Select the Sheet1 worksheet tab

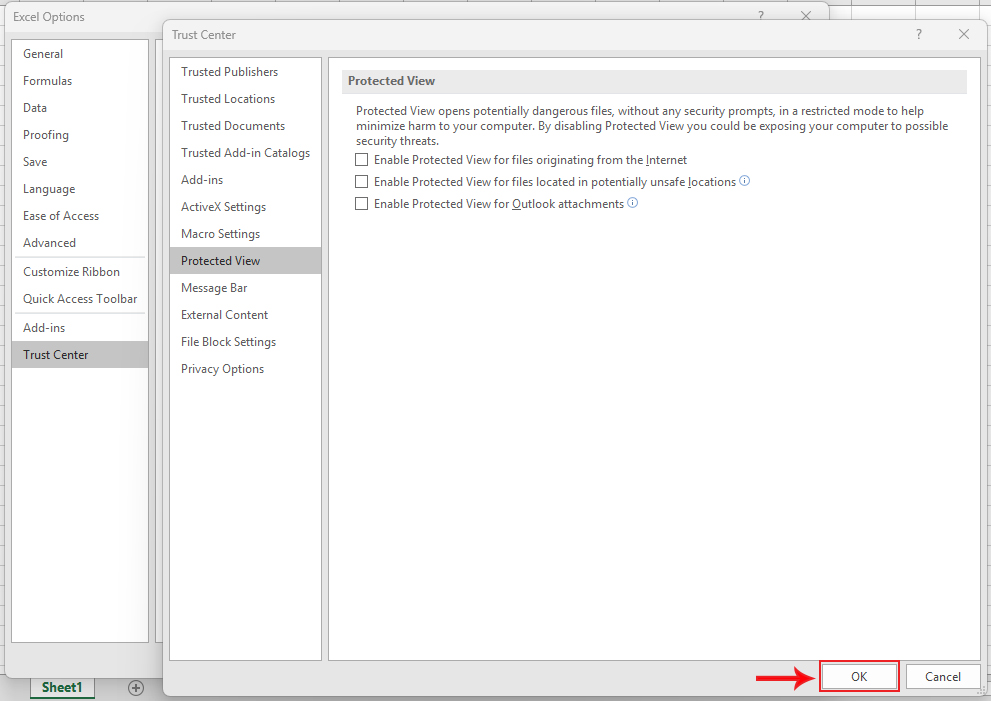(61, 688)
